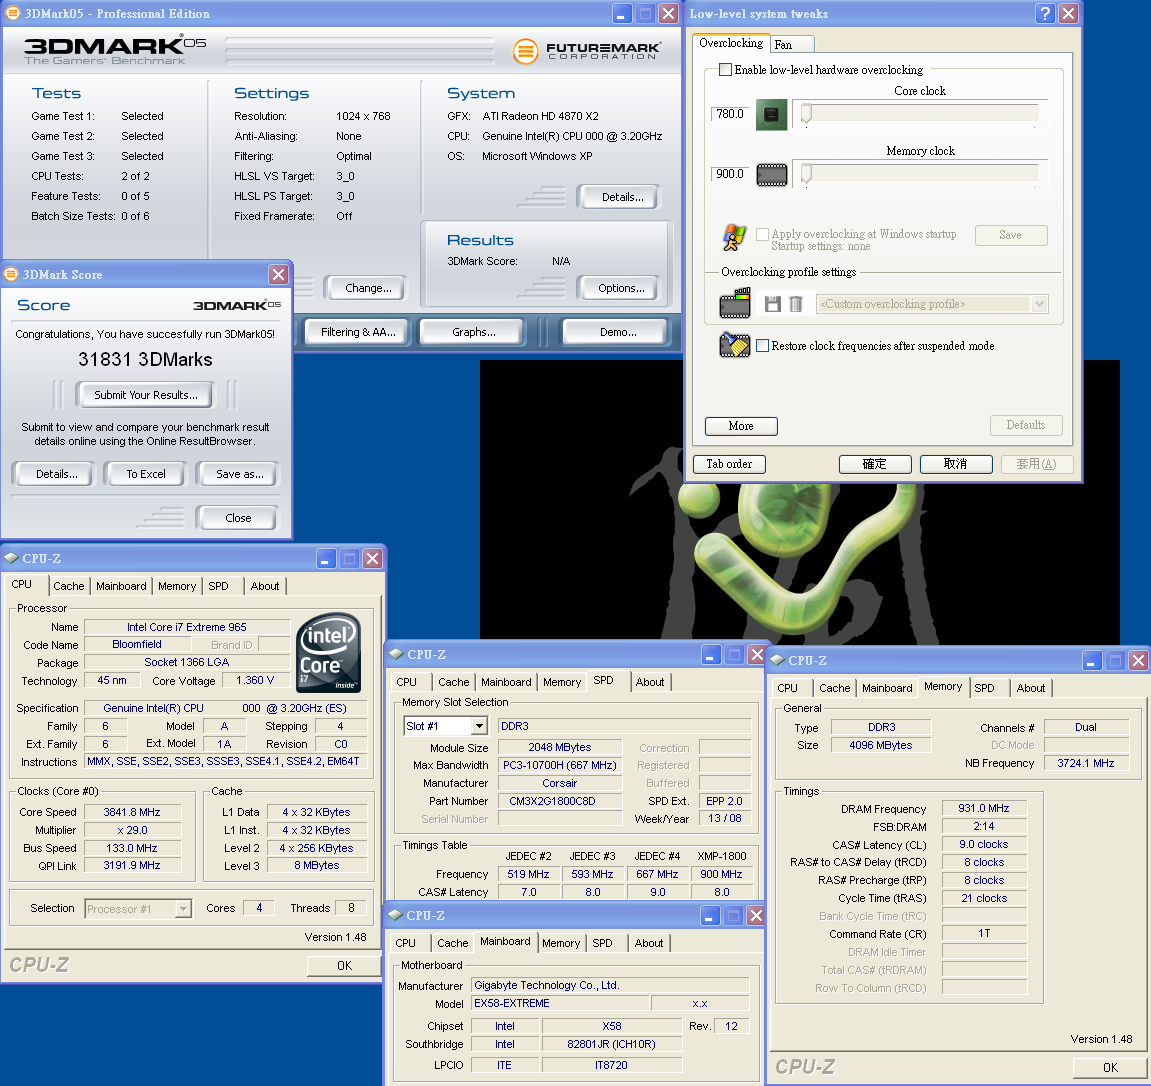Screen dimensions: 1151x1086
Task: Click the Core clock slider handle
Action: [x=806, y=114]
